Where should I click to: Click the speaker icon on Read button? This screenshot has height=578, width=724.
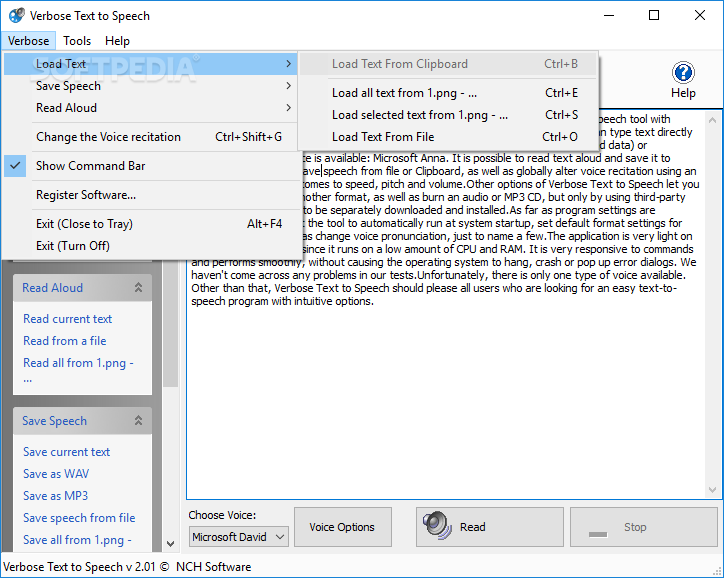pyautogui.click(x=437, y=526)
